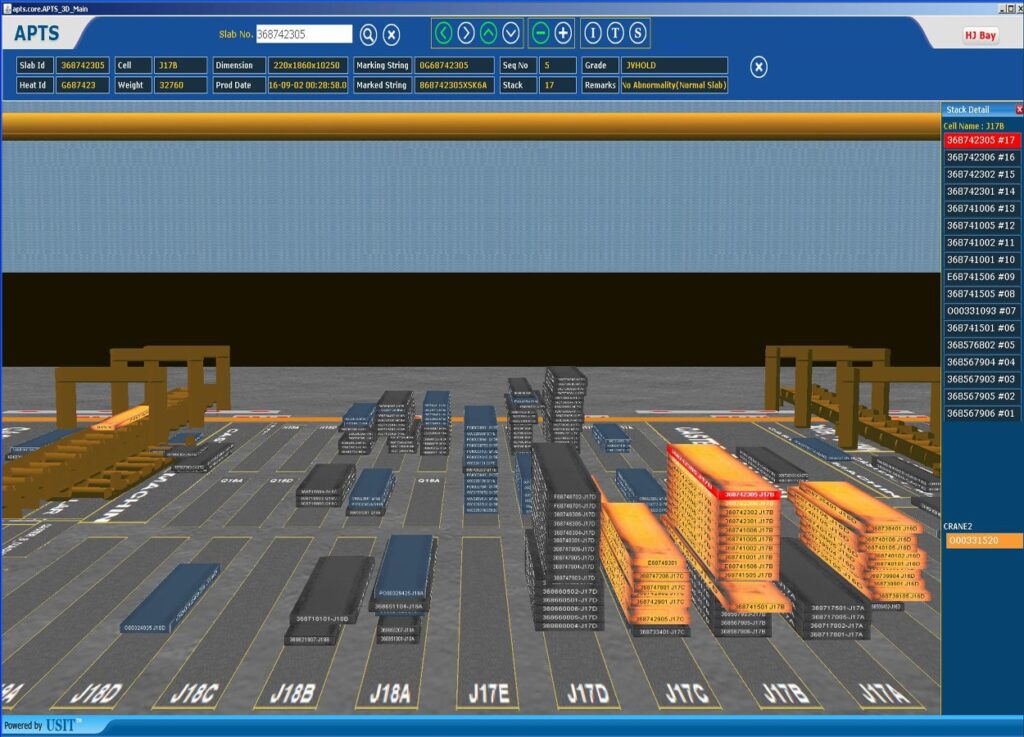The width and height of the screenshot is (1024, 737).
Task: Click the J17D floor cell label
Action: tap(588, 693)
